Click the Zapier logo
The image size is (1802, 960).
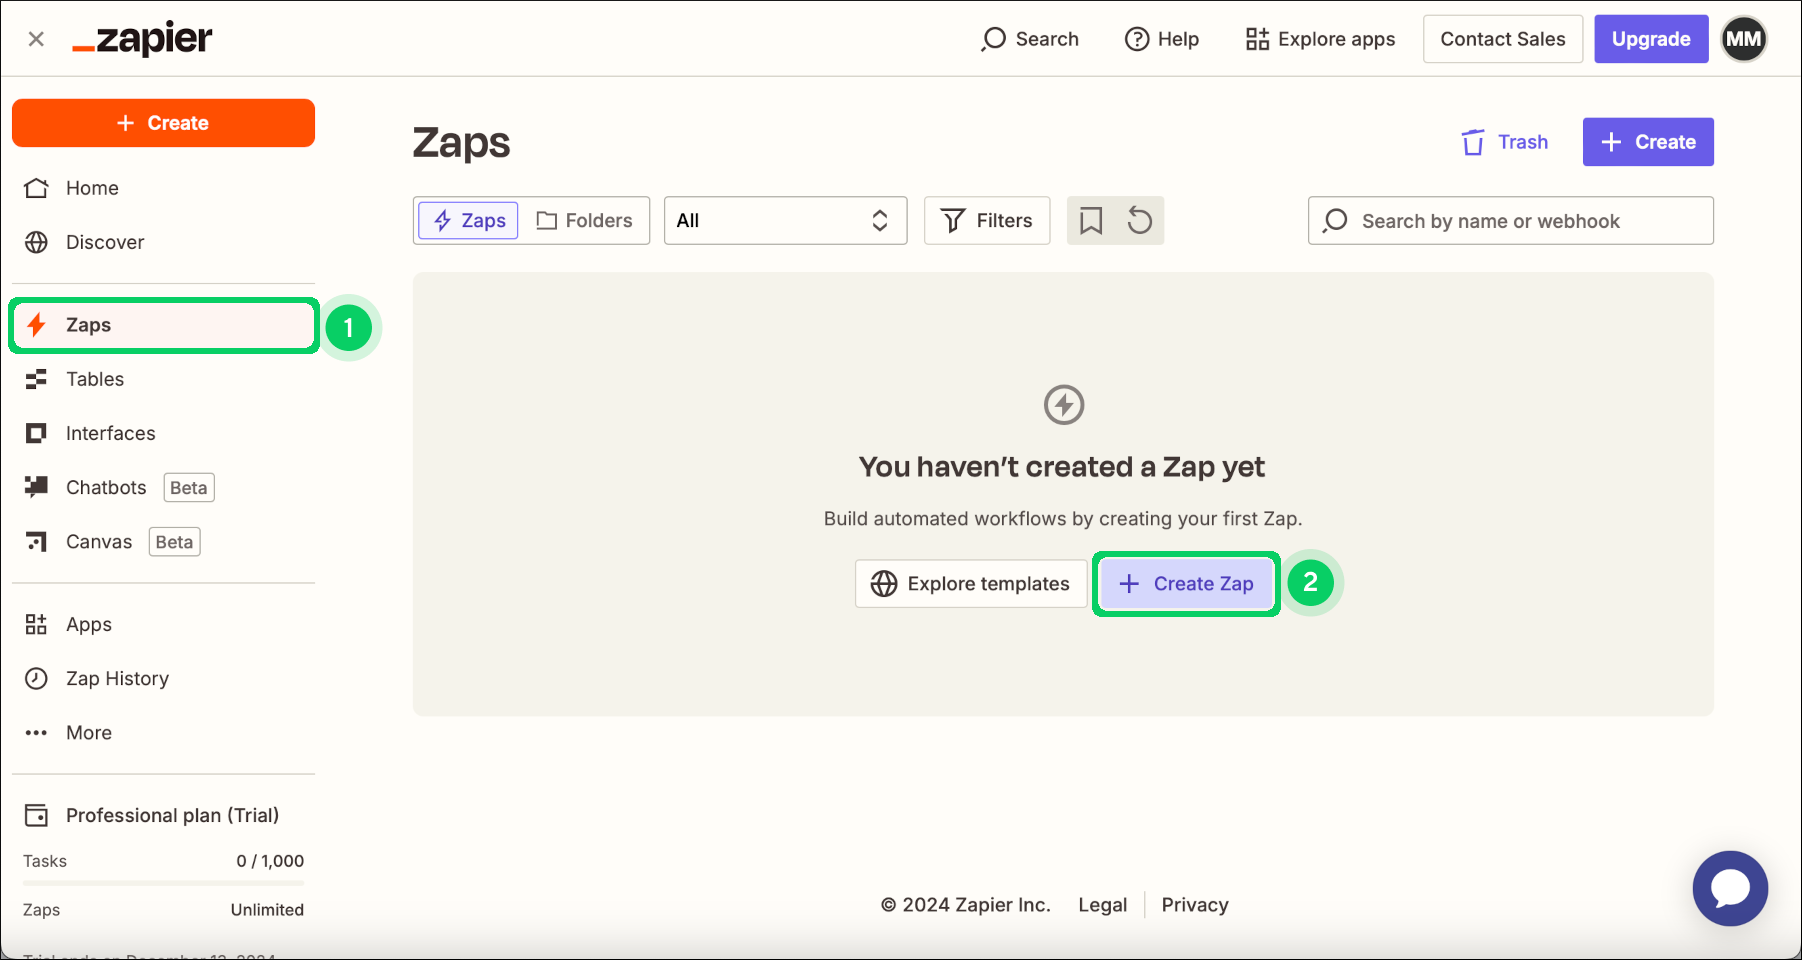142,39
